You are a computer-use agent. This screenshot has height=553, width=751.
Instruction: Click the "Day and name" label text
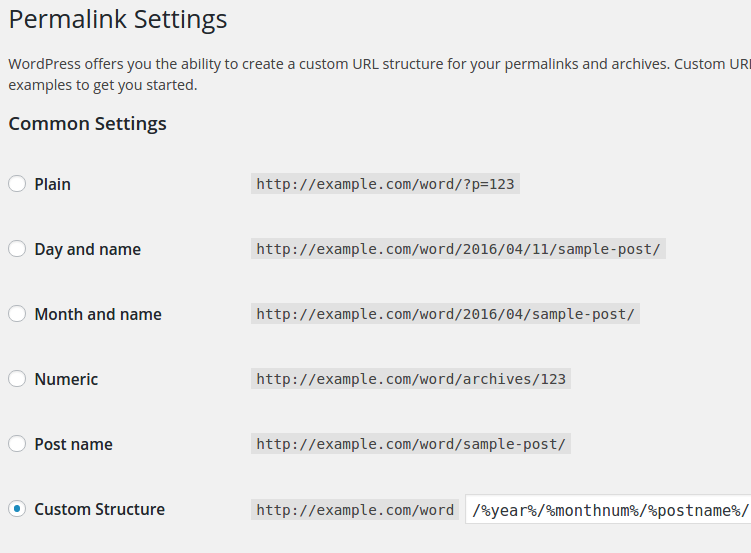87,249
